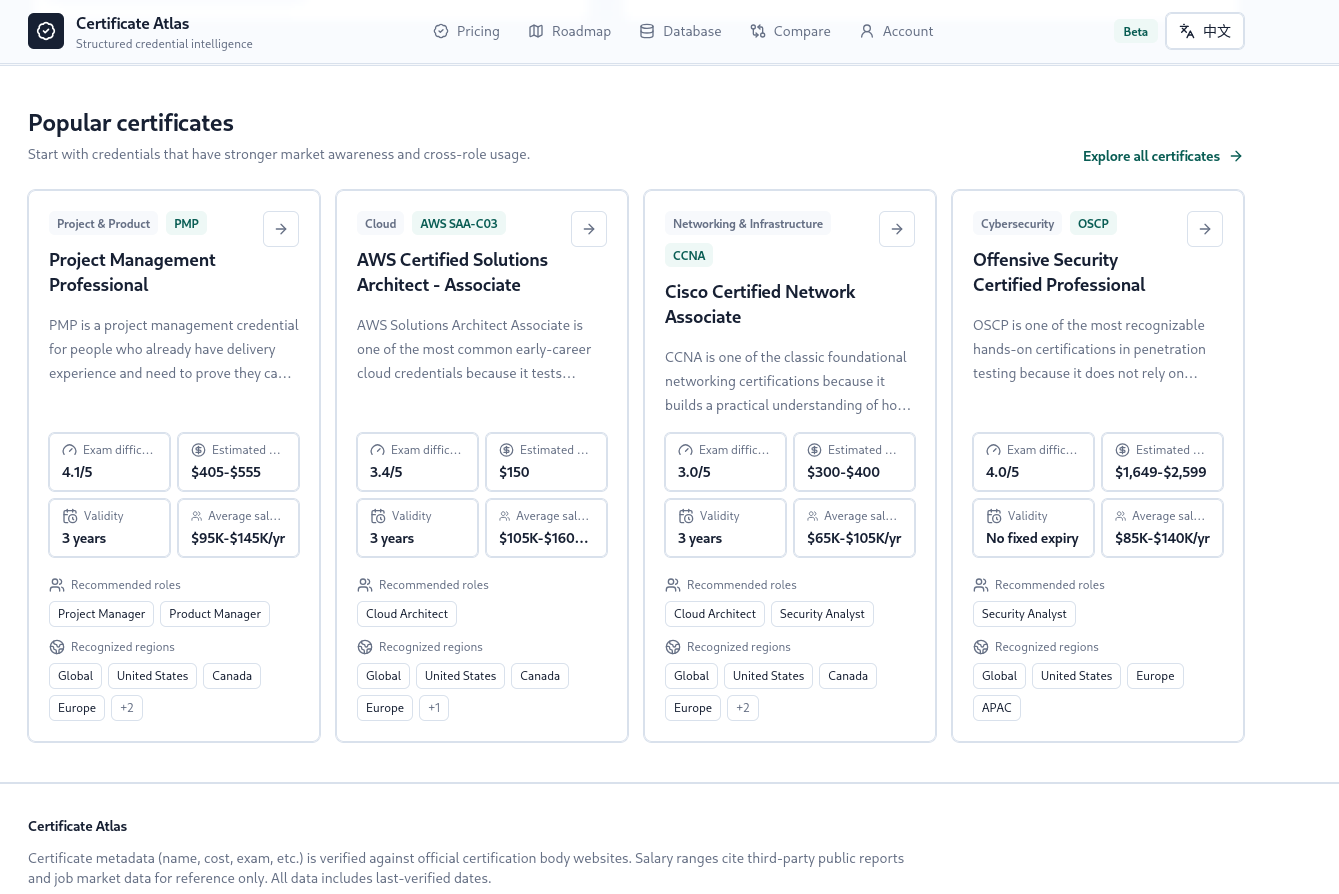Click the OSCP exam difficulty gauge icon

[993, 450]
